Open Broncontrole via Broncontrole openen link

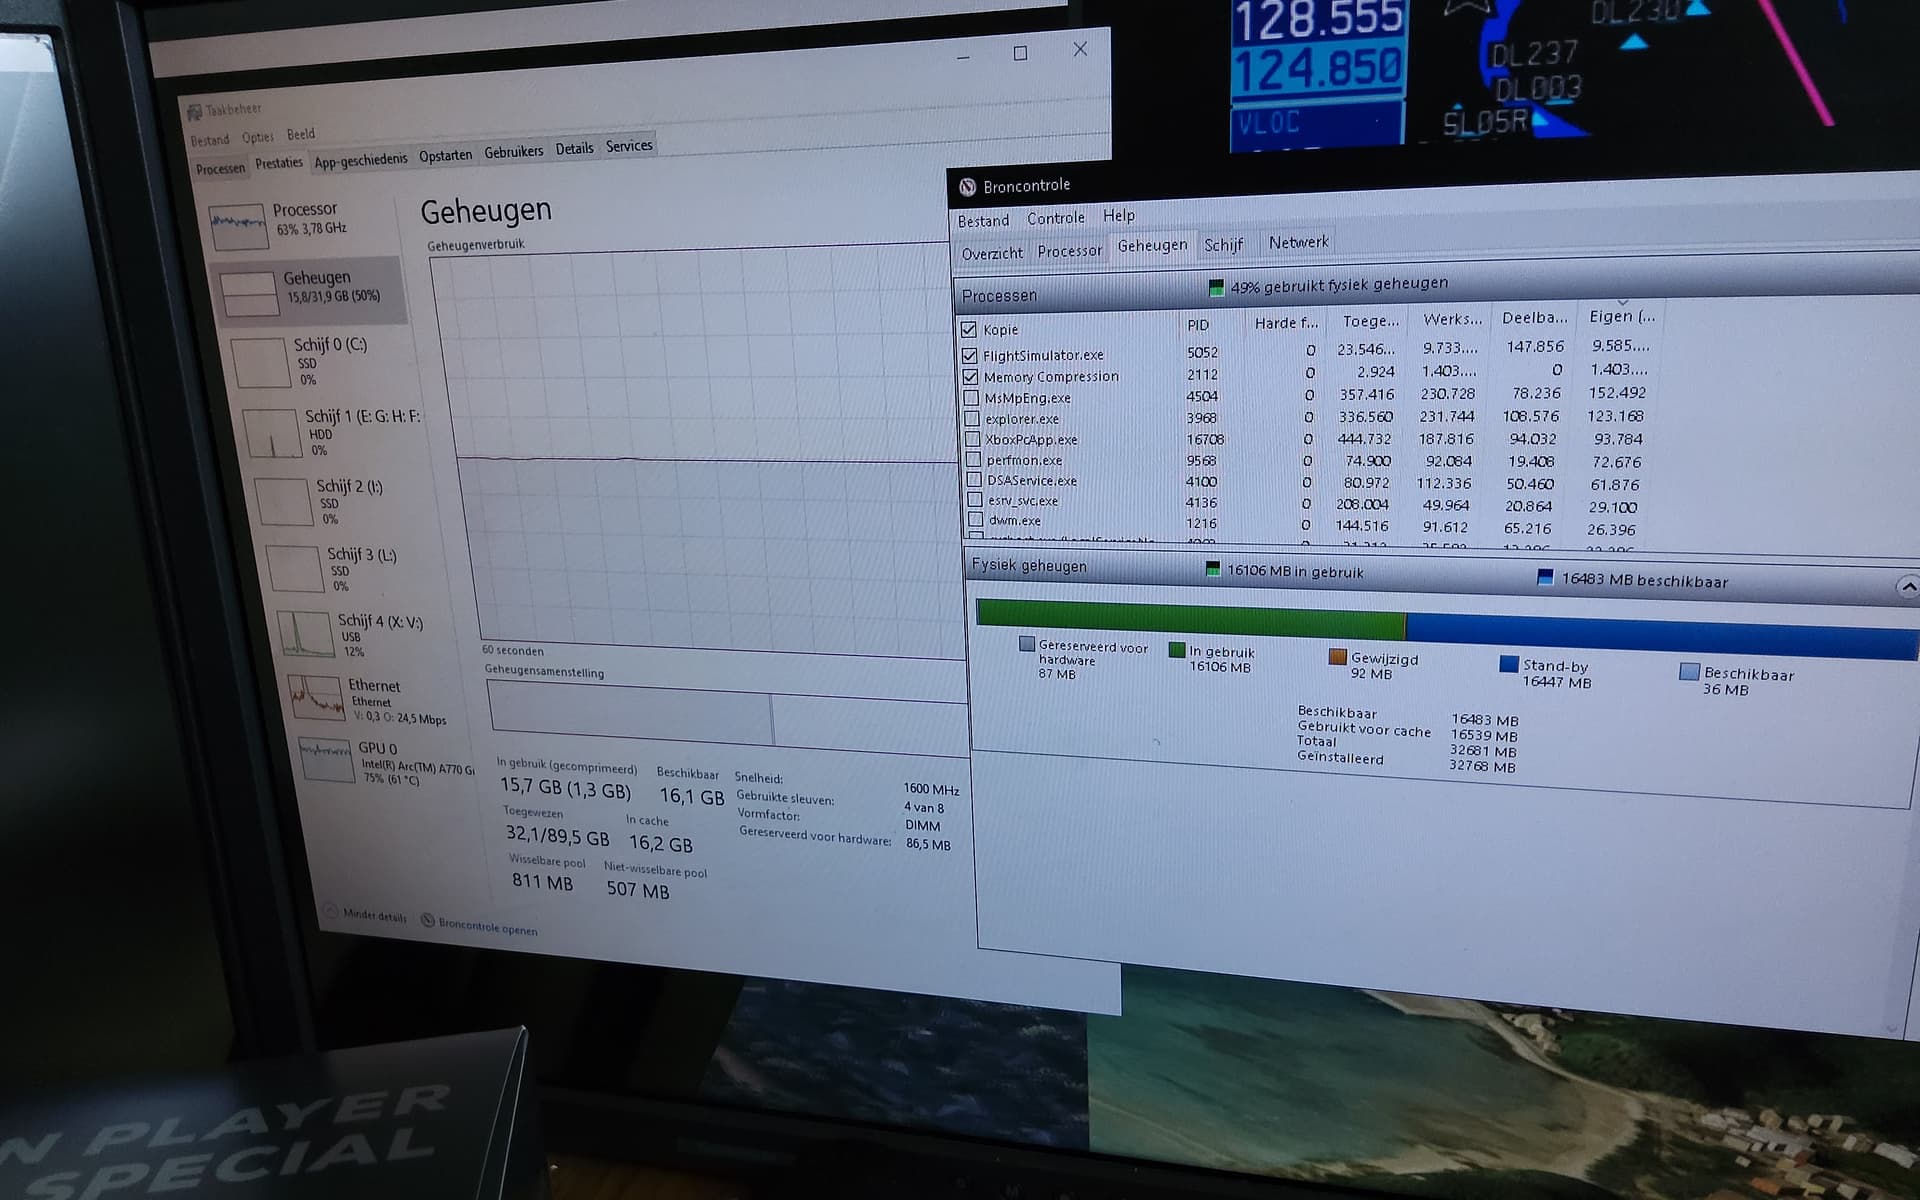(486, 926)
